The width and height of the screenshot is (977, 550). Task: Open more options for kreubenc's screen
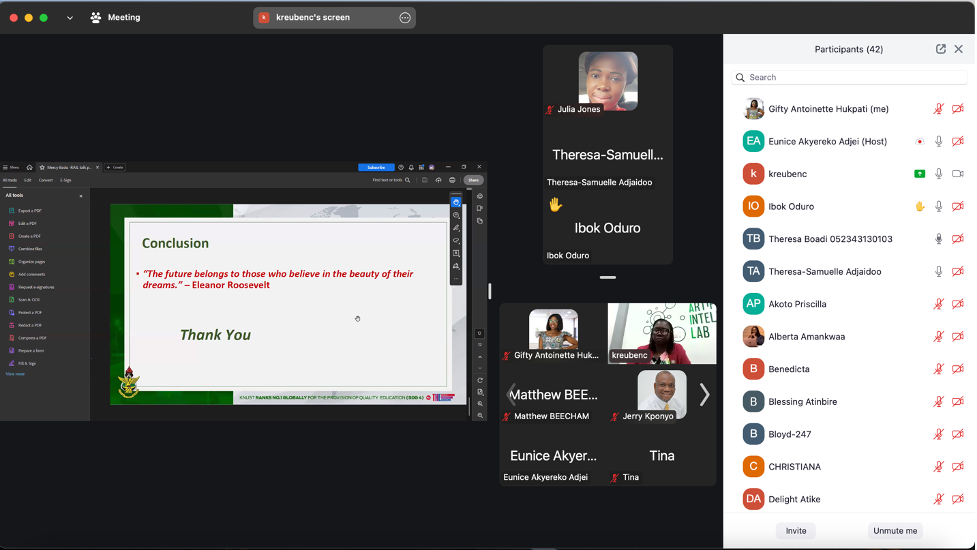(x=405, y=17)
